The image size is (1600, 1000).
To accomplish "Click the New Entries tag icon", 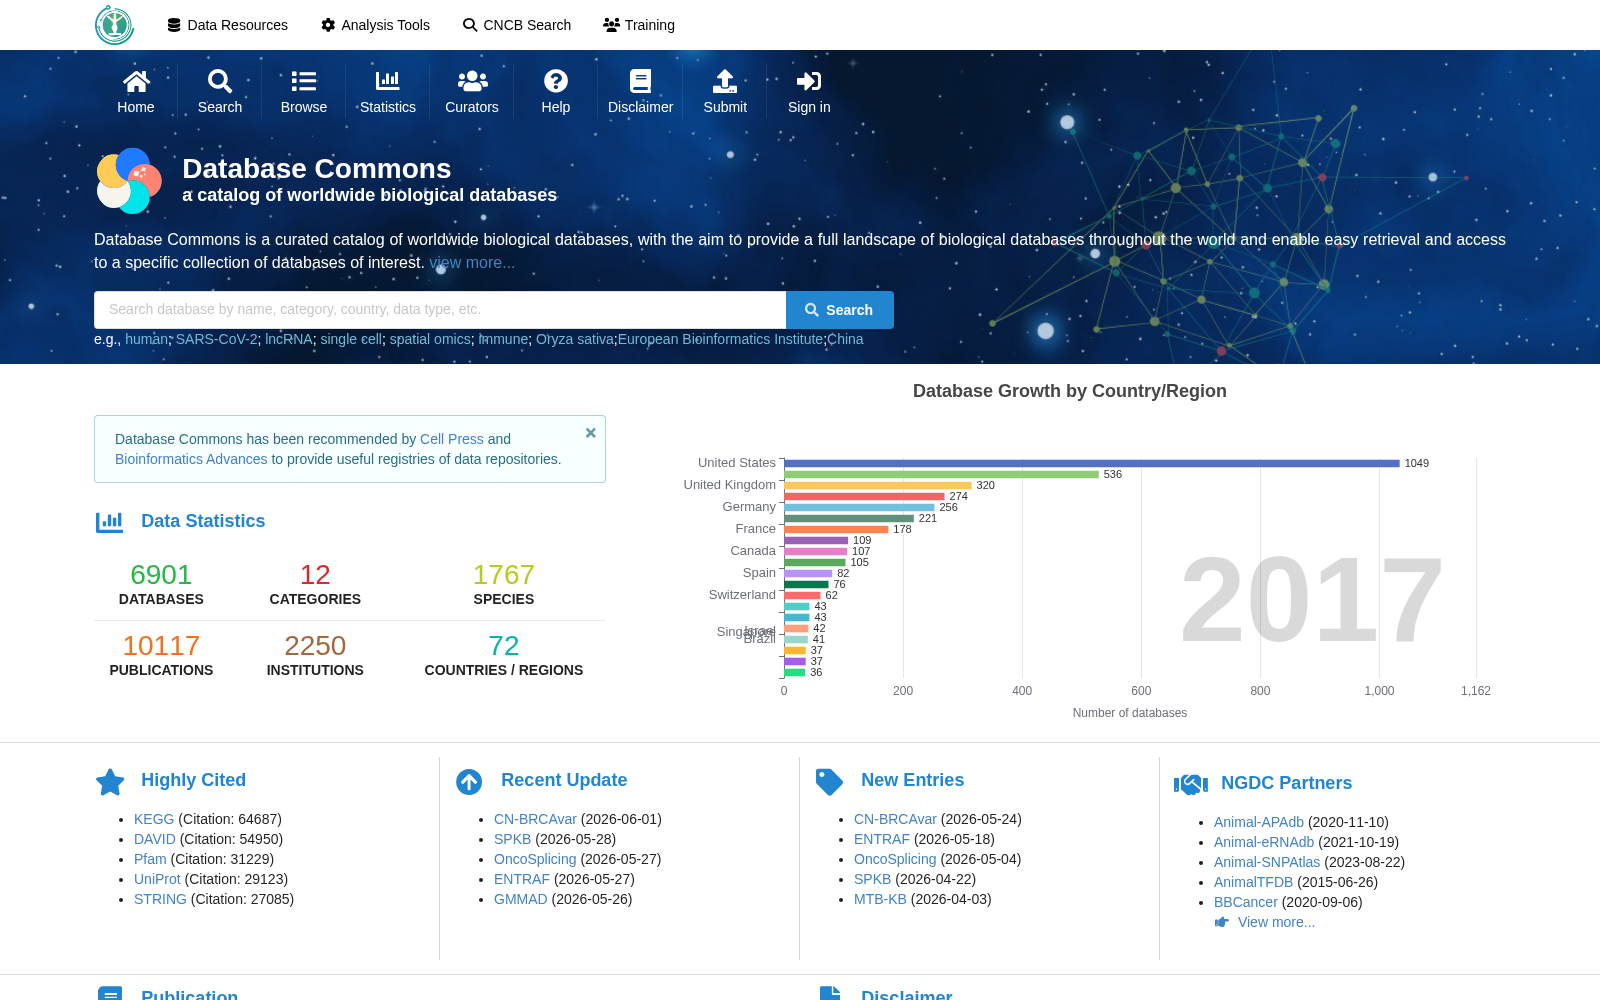I will click(x=829, y=782).
